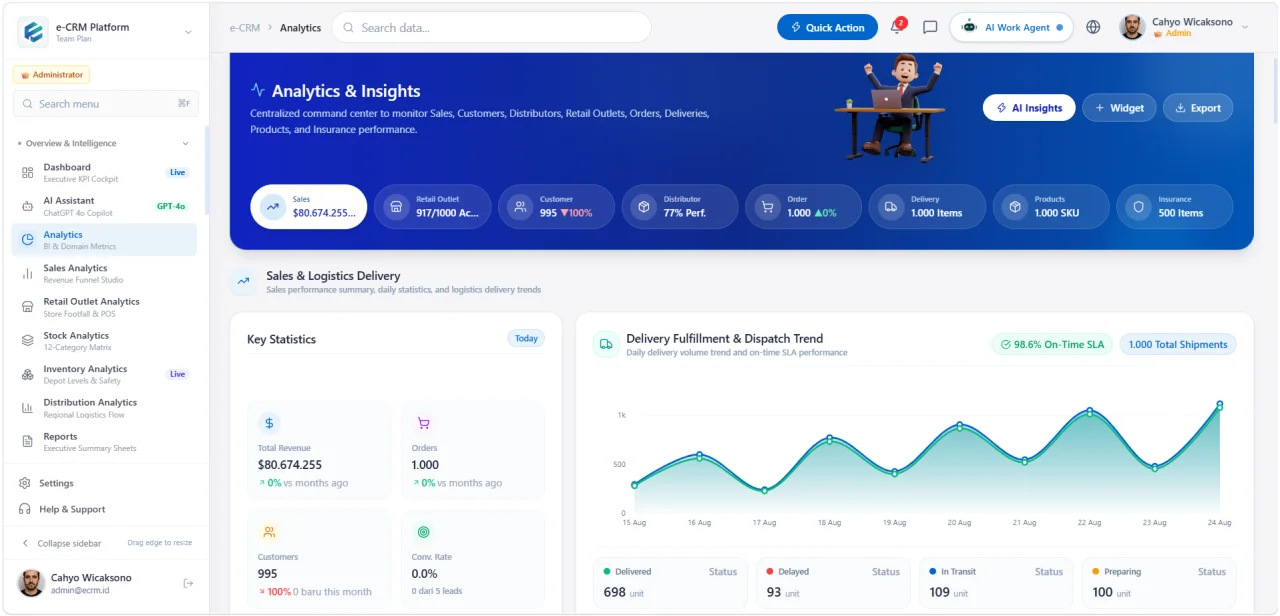1280x616 pixels.
Task: Click the AI Insights button
Action: [1029, 108]
